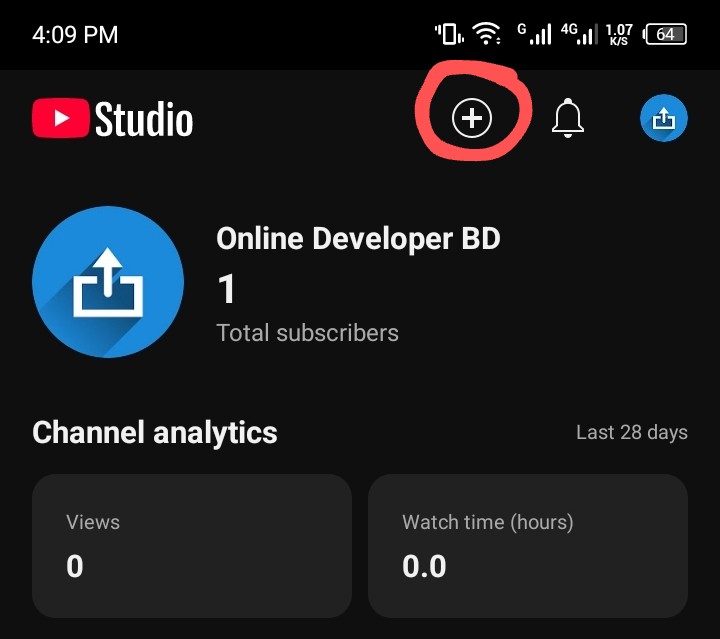Tap the 4G signal strength icon

[579, 34]
